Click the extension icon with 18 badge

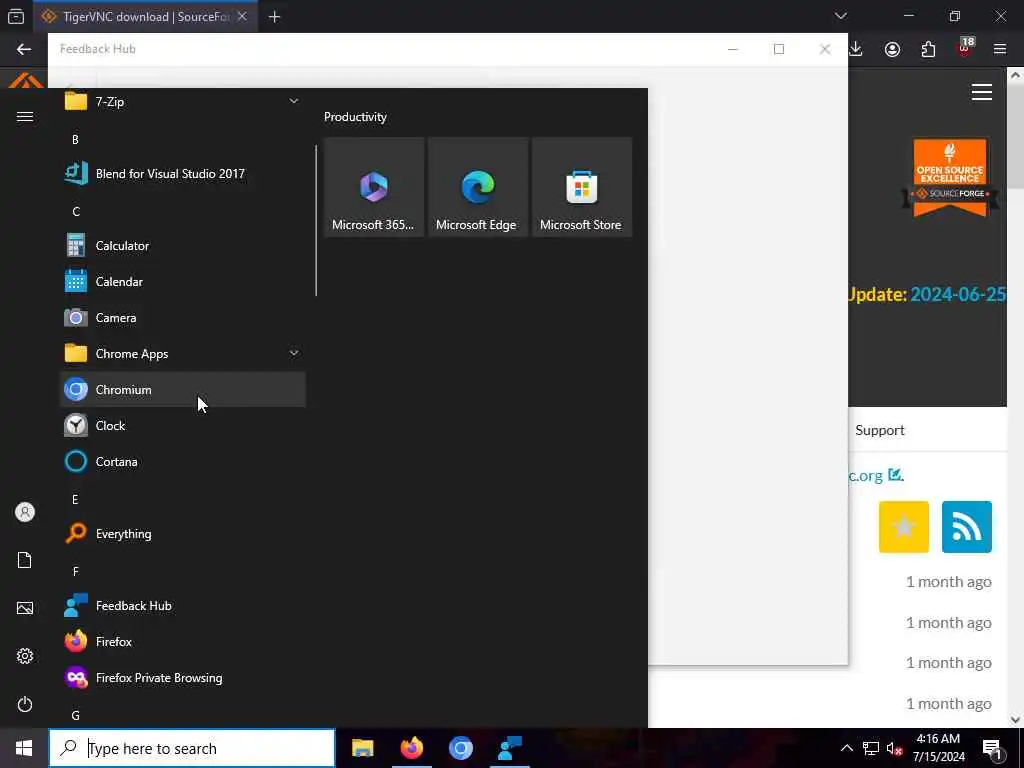tap(965, 48)
